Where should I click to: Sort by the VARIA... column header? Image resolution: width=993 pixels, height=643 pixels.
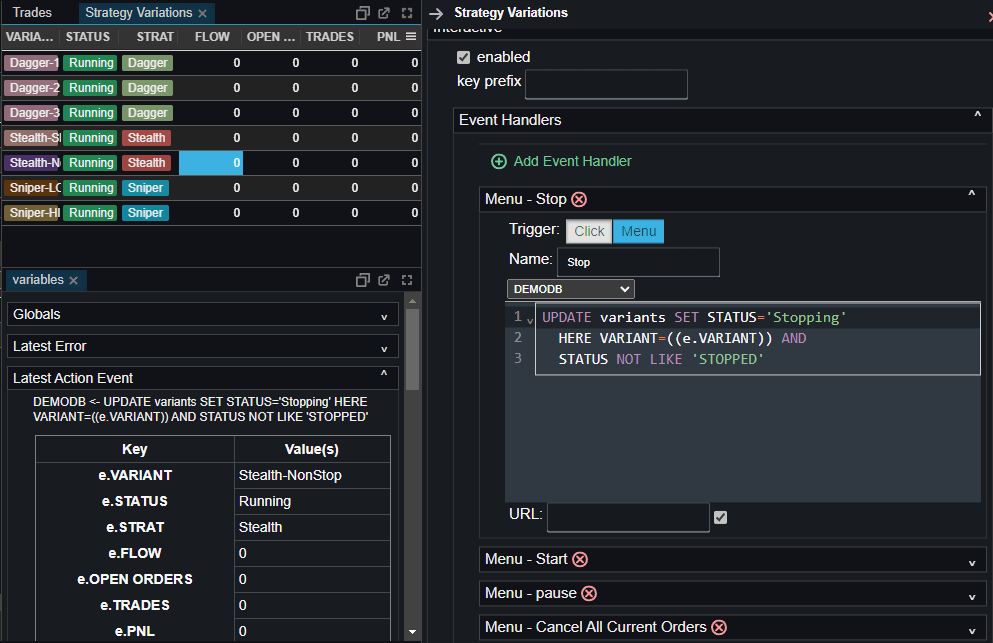pyautogui.click(x=29, y=37)
